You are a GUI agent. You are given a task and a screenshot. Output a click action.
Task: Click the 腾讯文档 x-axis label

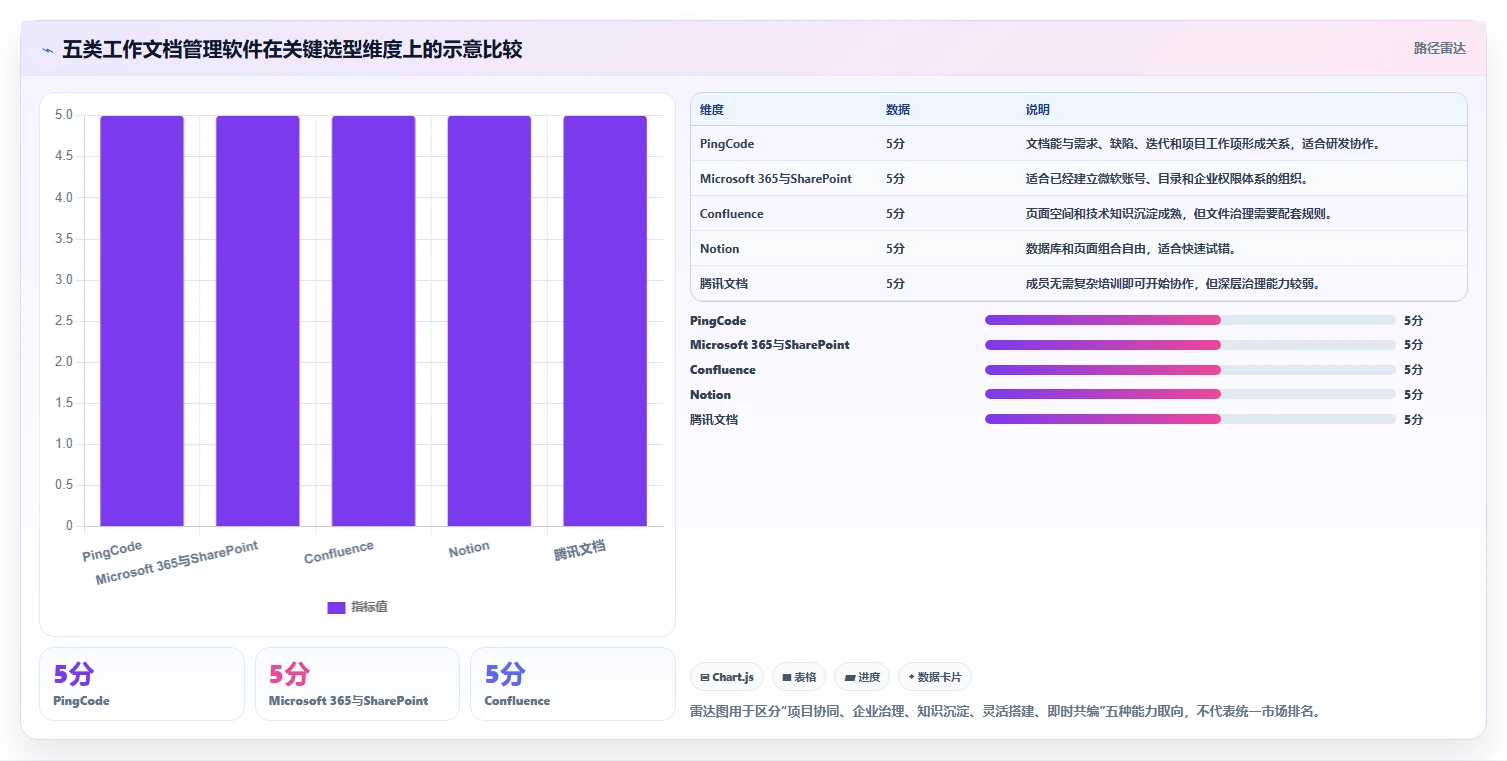580,550
